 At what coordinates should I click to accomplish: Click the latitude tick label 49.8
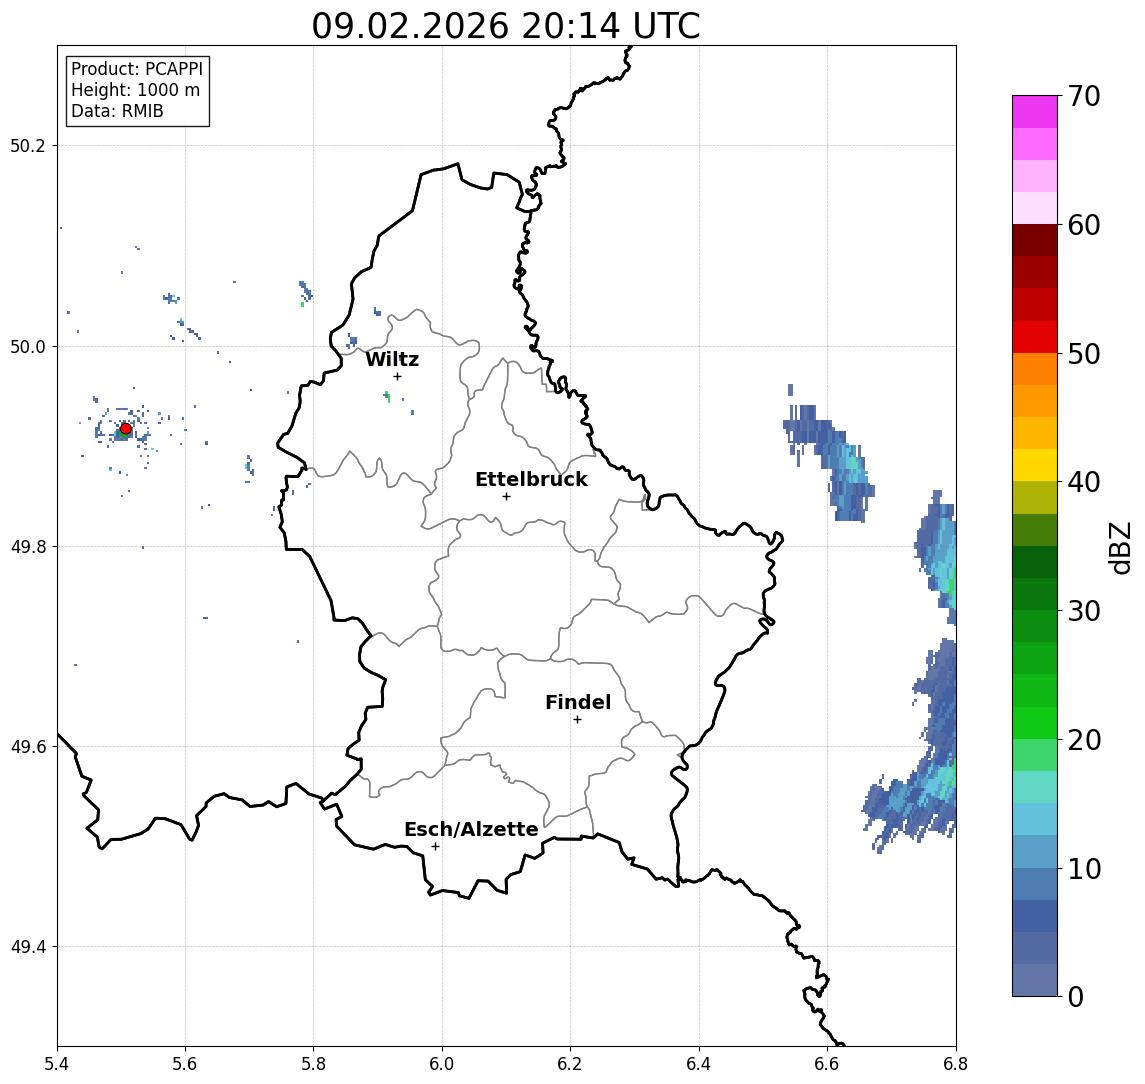tap(28, 546)
